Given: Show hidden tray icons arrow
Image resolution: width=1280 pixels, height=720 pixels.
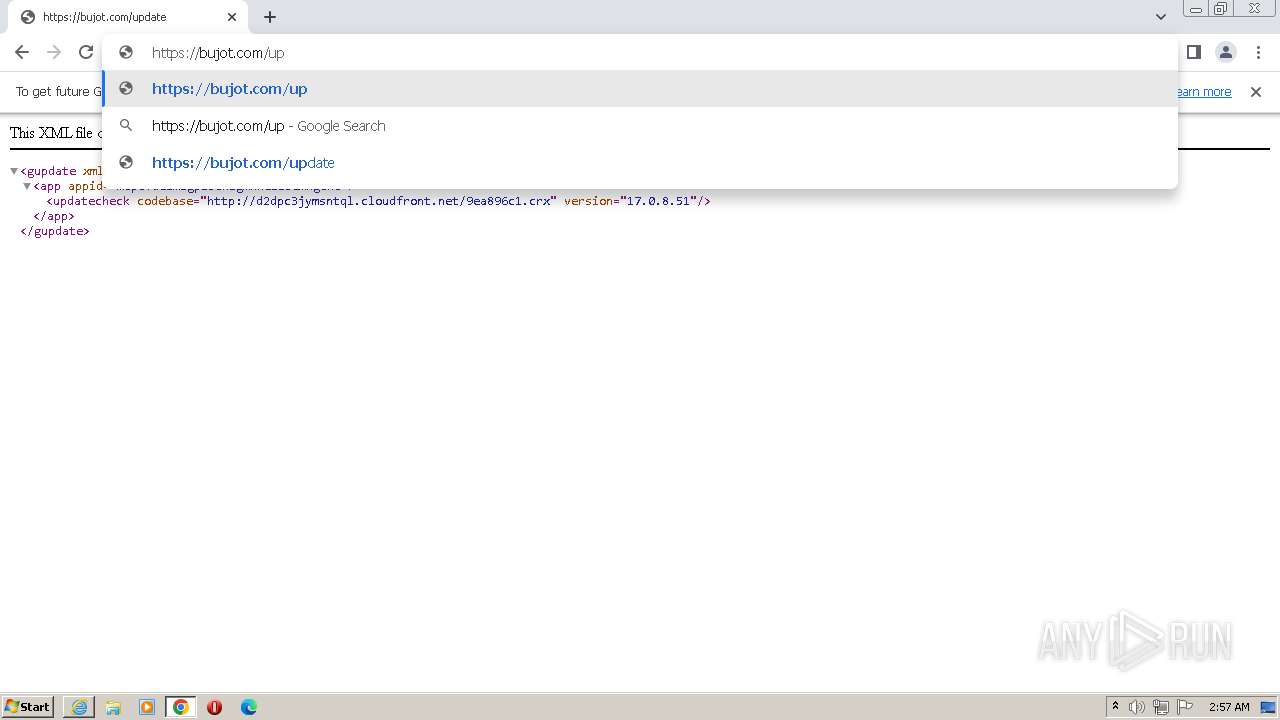Looking at the screenshot, I should 1116,707.
